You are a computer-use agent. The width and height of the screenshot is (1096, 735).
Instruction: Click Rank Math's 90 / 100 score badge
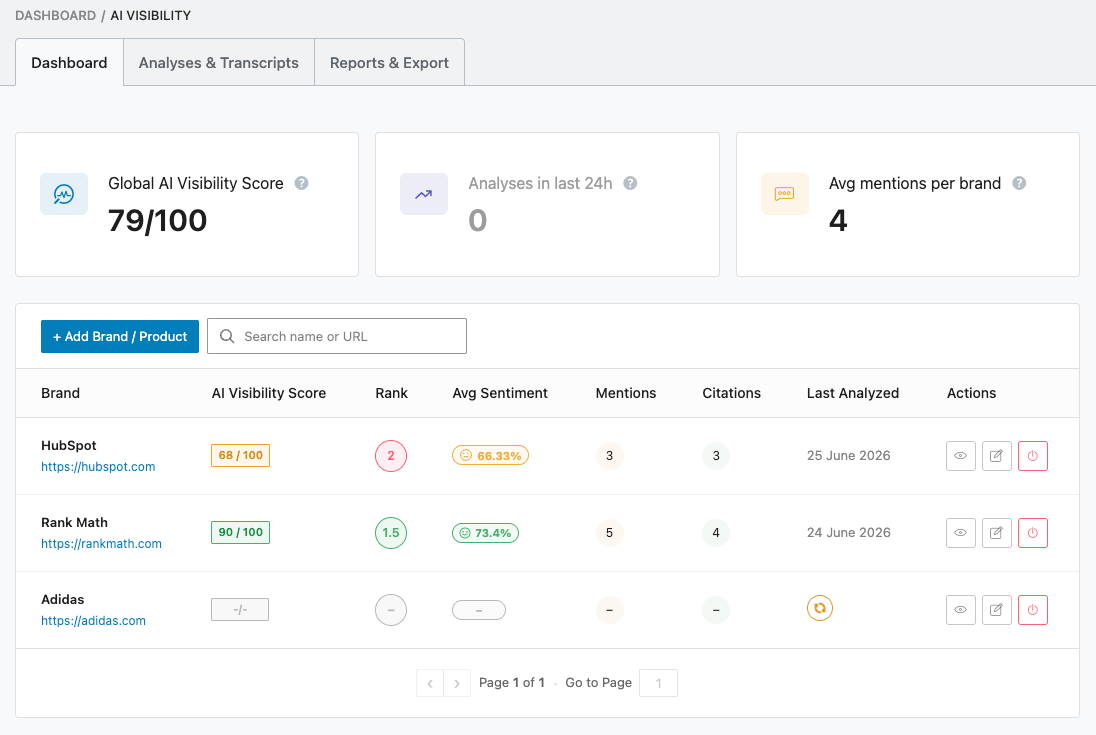[240, 532]
